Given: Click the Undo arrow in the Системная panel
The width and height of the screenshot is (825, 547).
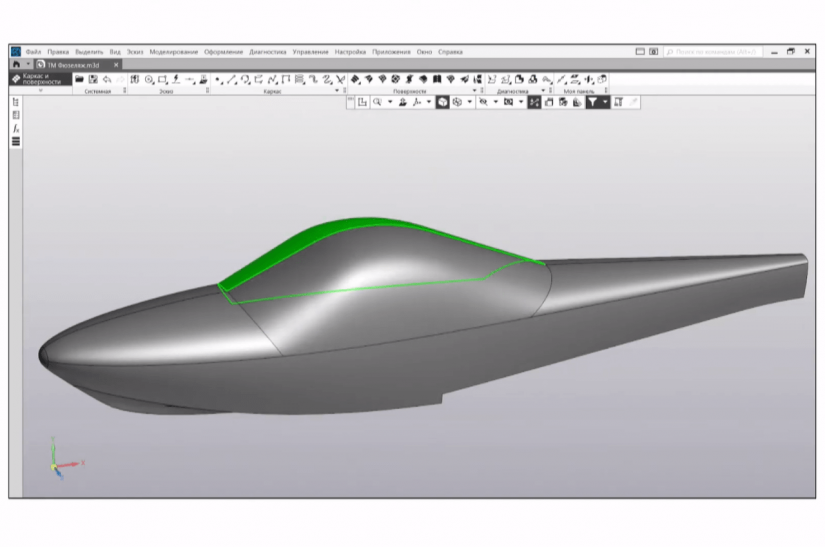Looking at the screenshot, I should click(107, 79).
